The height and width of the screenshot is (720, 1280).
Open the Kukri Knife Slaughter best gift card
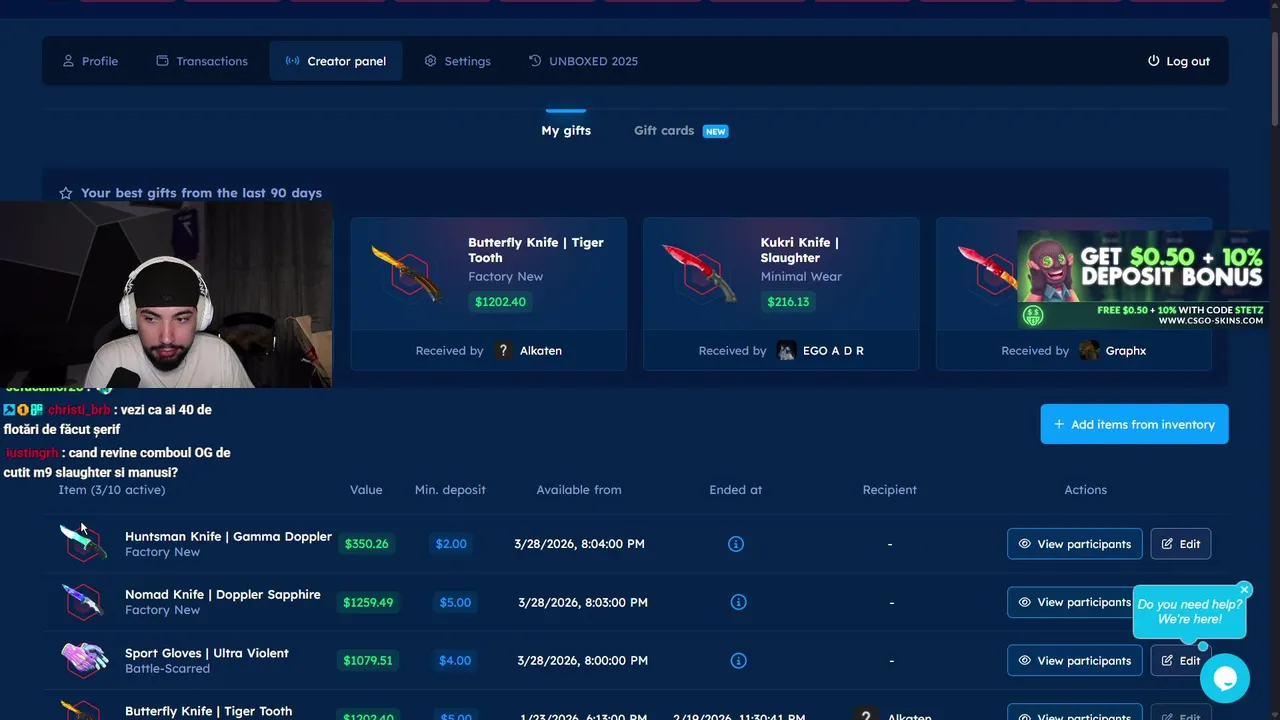781,294
